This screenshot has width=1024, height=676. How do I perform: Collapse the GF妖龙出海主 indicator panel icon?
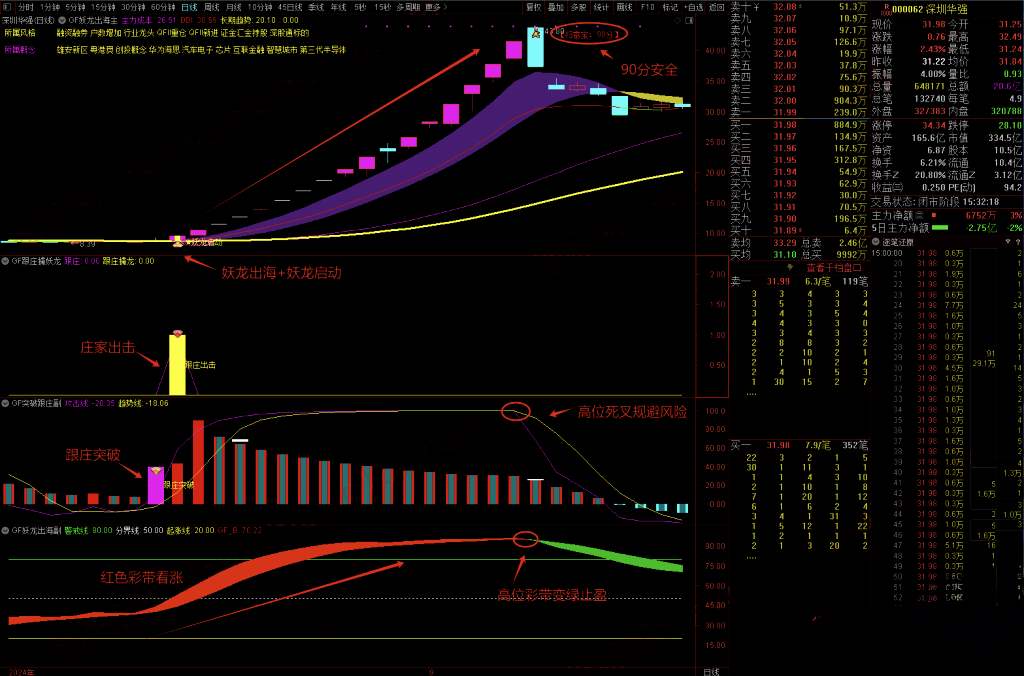(63, 19)
